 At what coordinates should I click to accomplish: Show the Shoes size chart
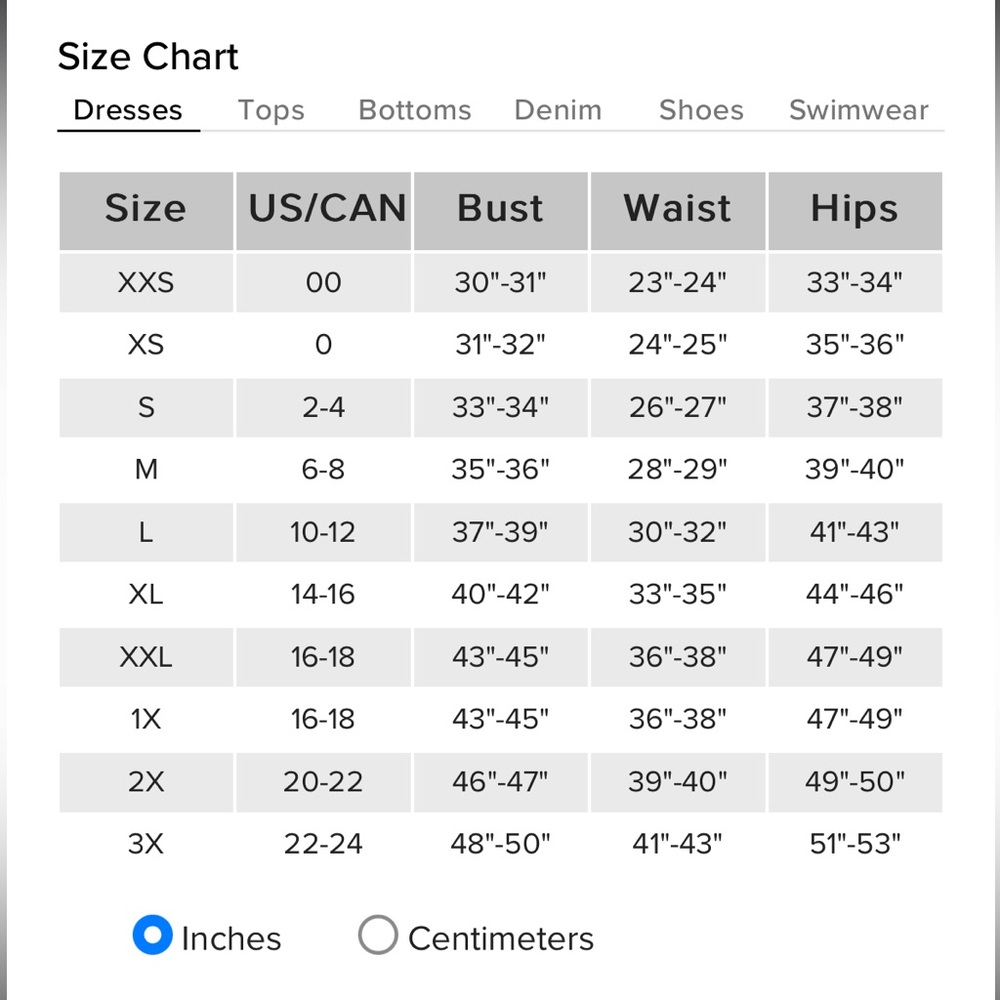coord(701,110)
